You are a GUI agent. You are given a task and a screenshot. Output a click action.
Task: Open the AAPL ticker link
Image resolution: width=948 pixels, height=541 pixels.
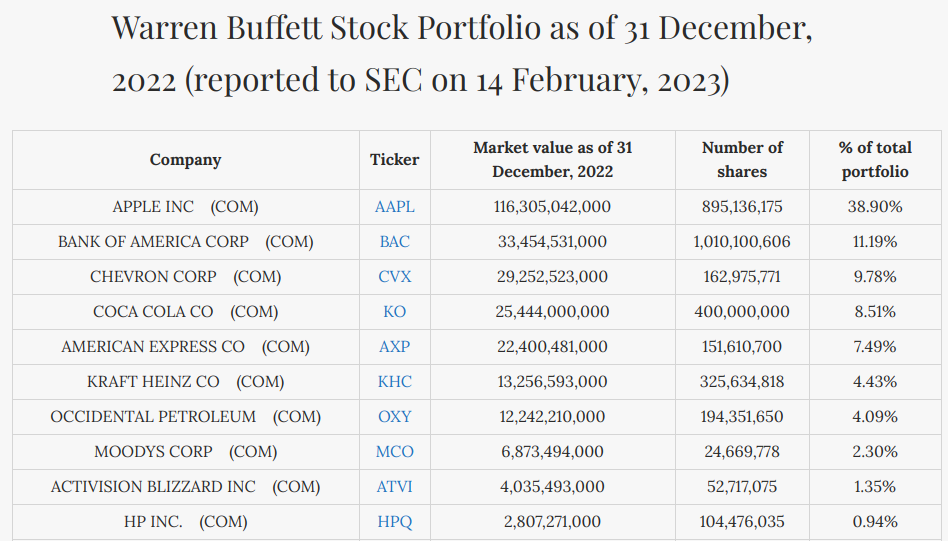pos(394,207)
